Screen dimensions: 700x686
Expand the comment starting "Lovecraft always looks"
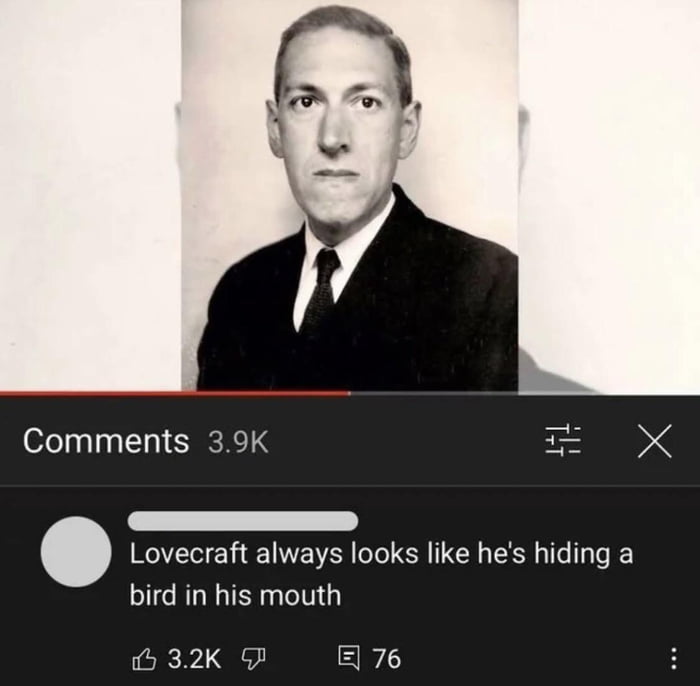381,574
